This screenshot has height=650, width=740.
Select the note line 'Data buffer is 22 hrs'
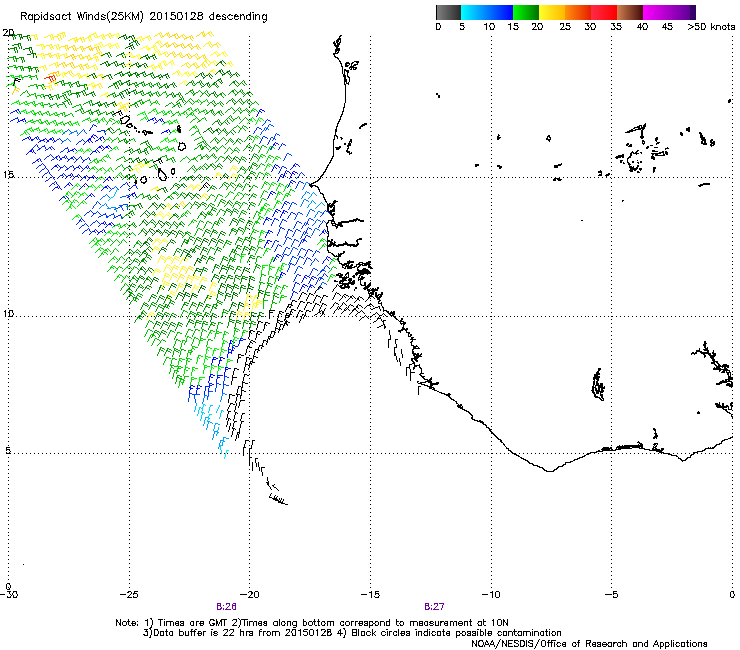coord(202,633)
